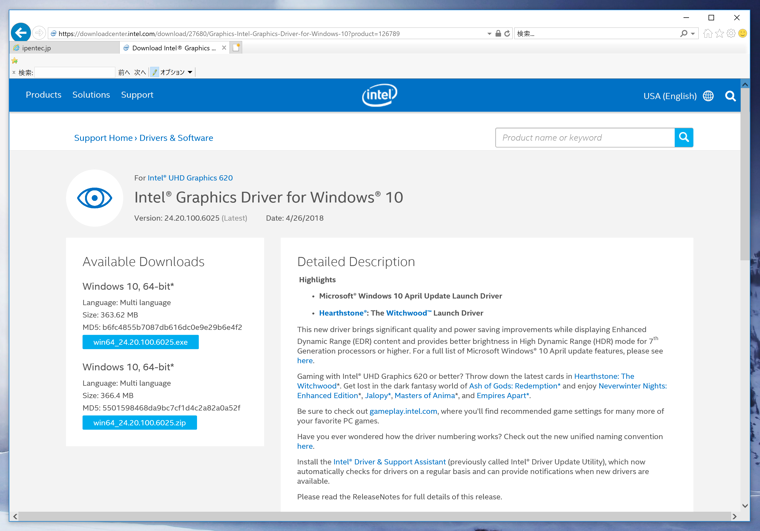The image size is (760, 531).
Task: Open Intel Driver & Support Assistant link
Action: coord(389,462)
